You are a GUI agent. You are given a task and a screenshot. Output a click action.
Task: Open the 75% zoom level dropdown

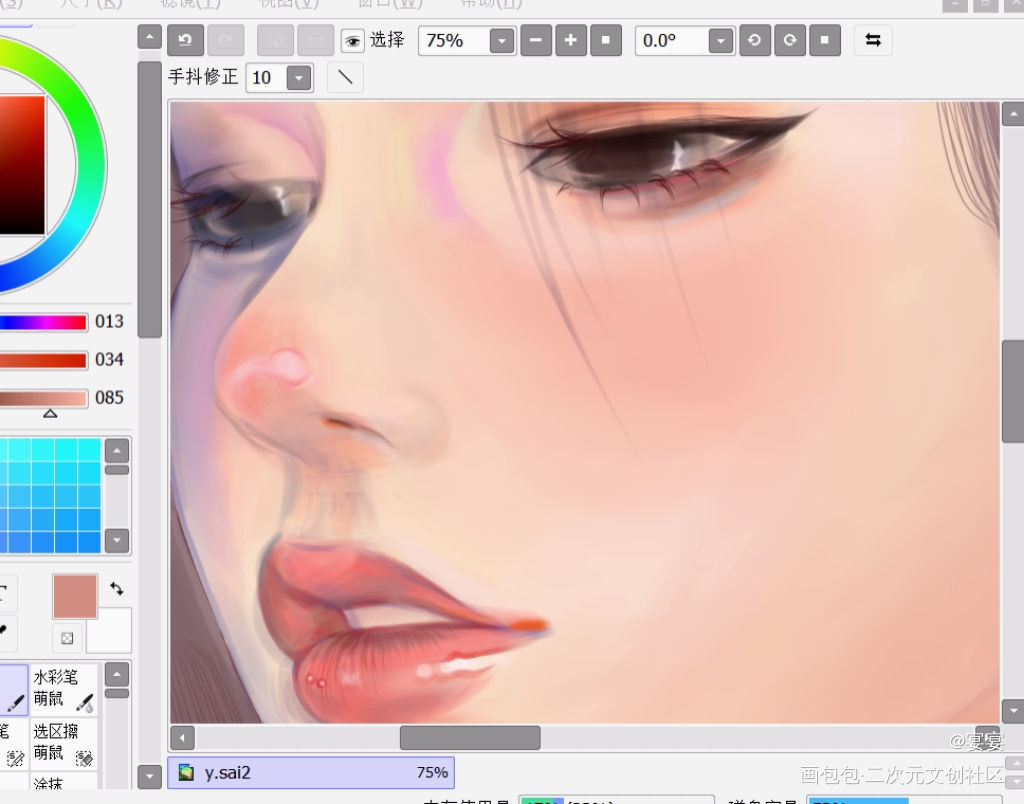[501, 41]
